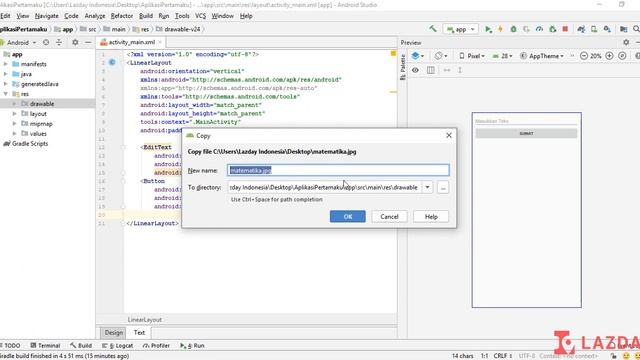Expand the mipmap folder
This screenshot has height=360, width=640.
[15, 124]
